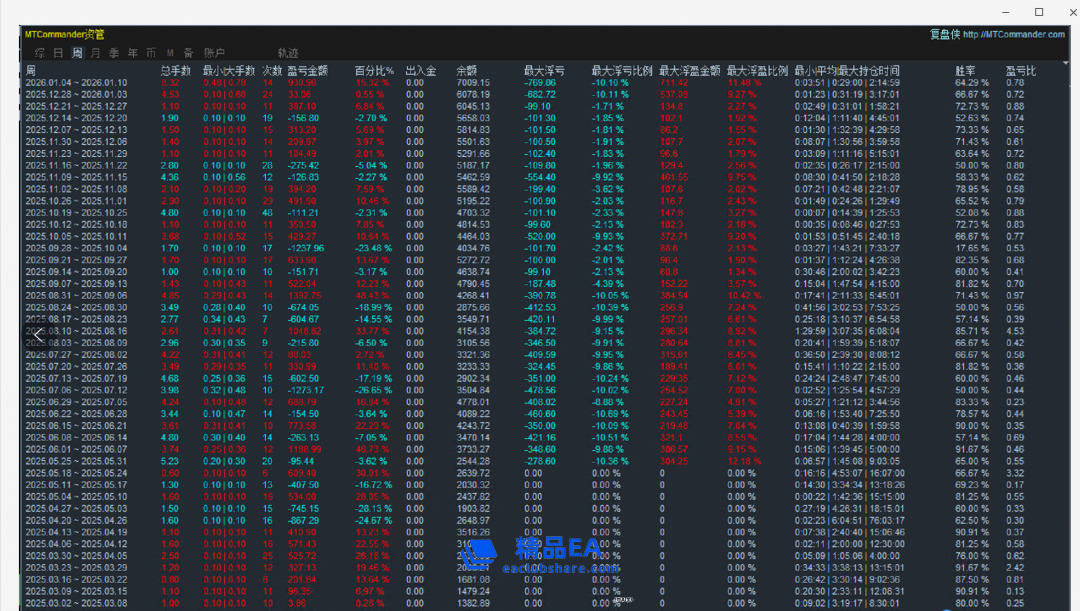Switch to 月 (monthly) view
This screenshot has width=1080, height=611.
pos(95,53)
